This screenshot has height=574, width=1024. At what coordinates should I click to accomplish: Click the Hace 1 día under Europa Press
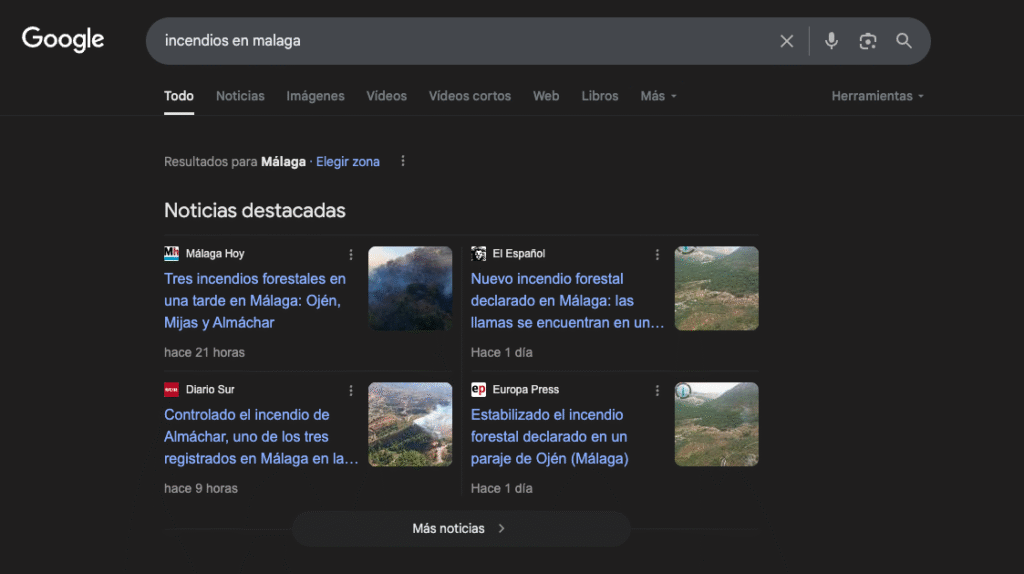[502, 488]
